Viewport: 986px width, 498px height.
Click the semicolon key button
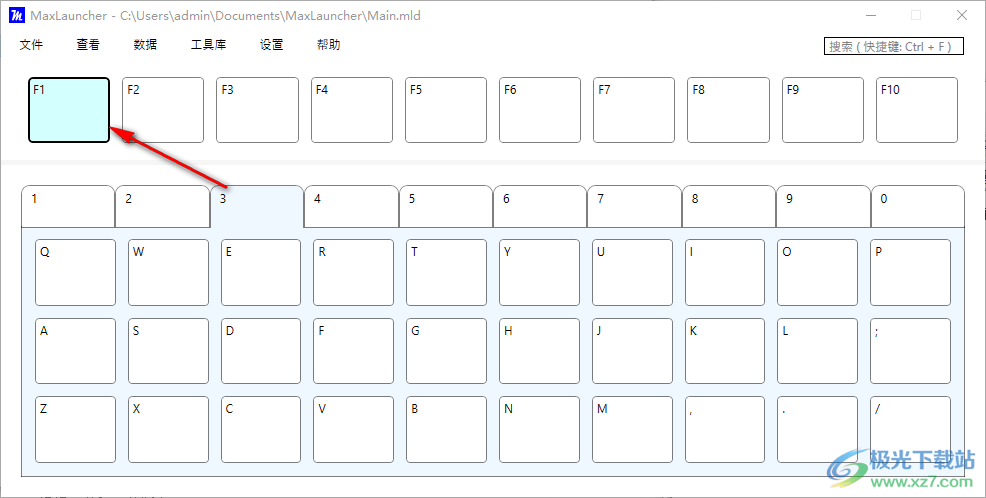click(x=911, y=351)
